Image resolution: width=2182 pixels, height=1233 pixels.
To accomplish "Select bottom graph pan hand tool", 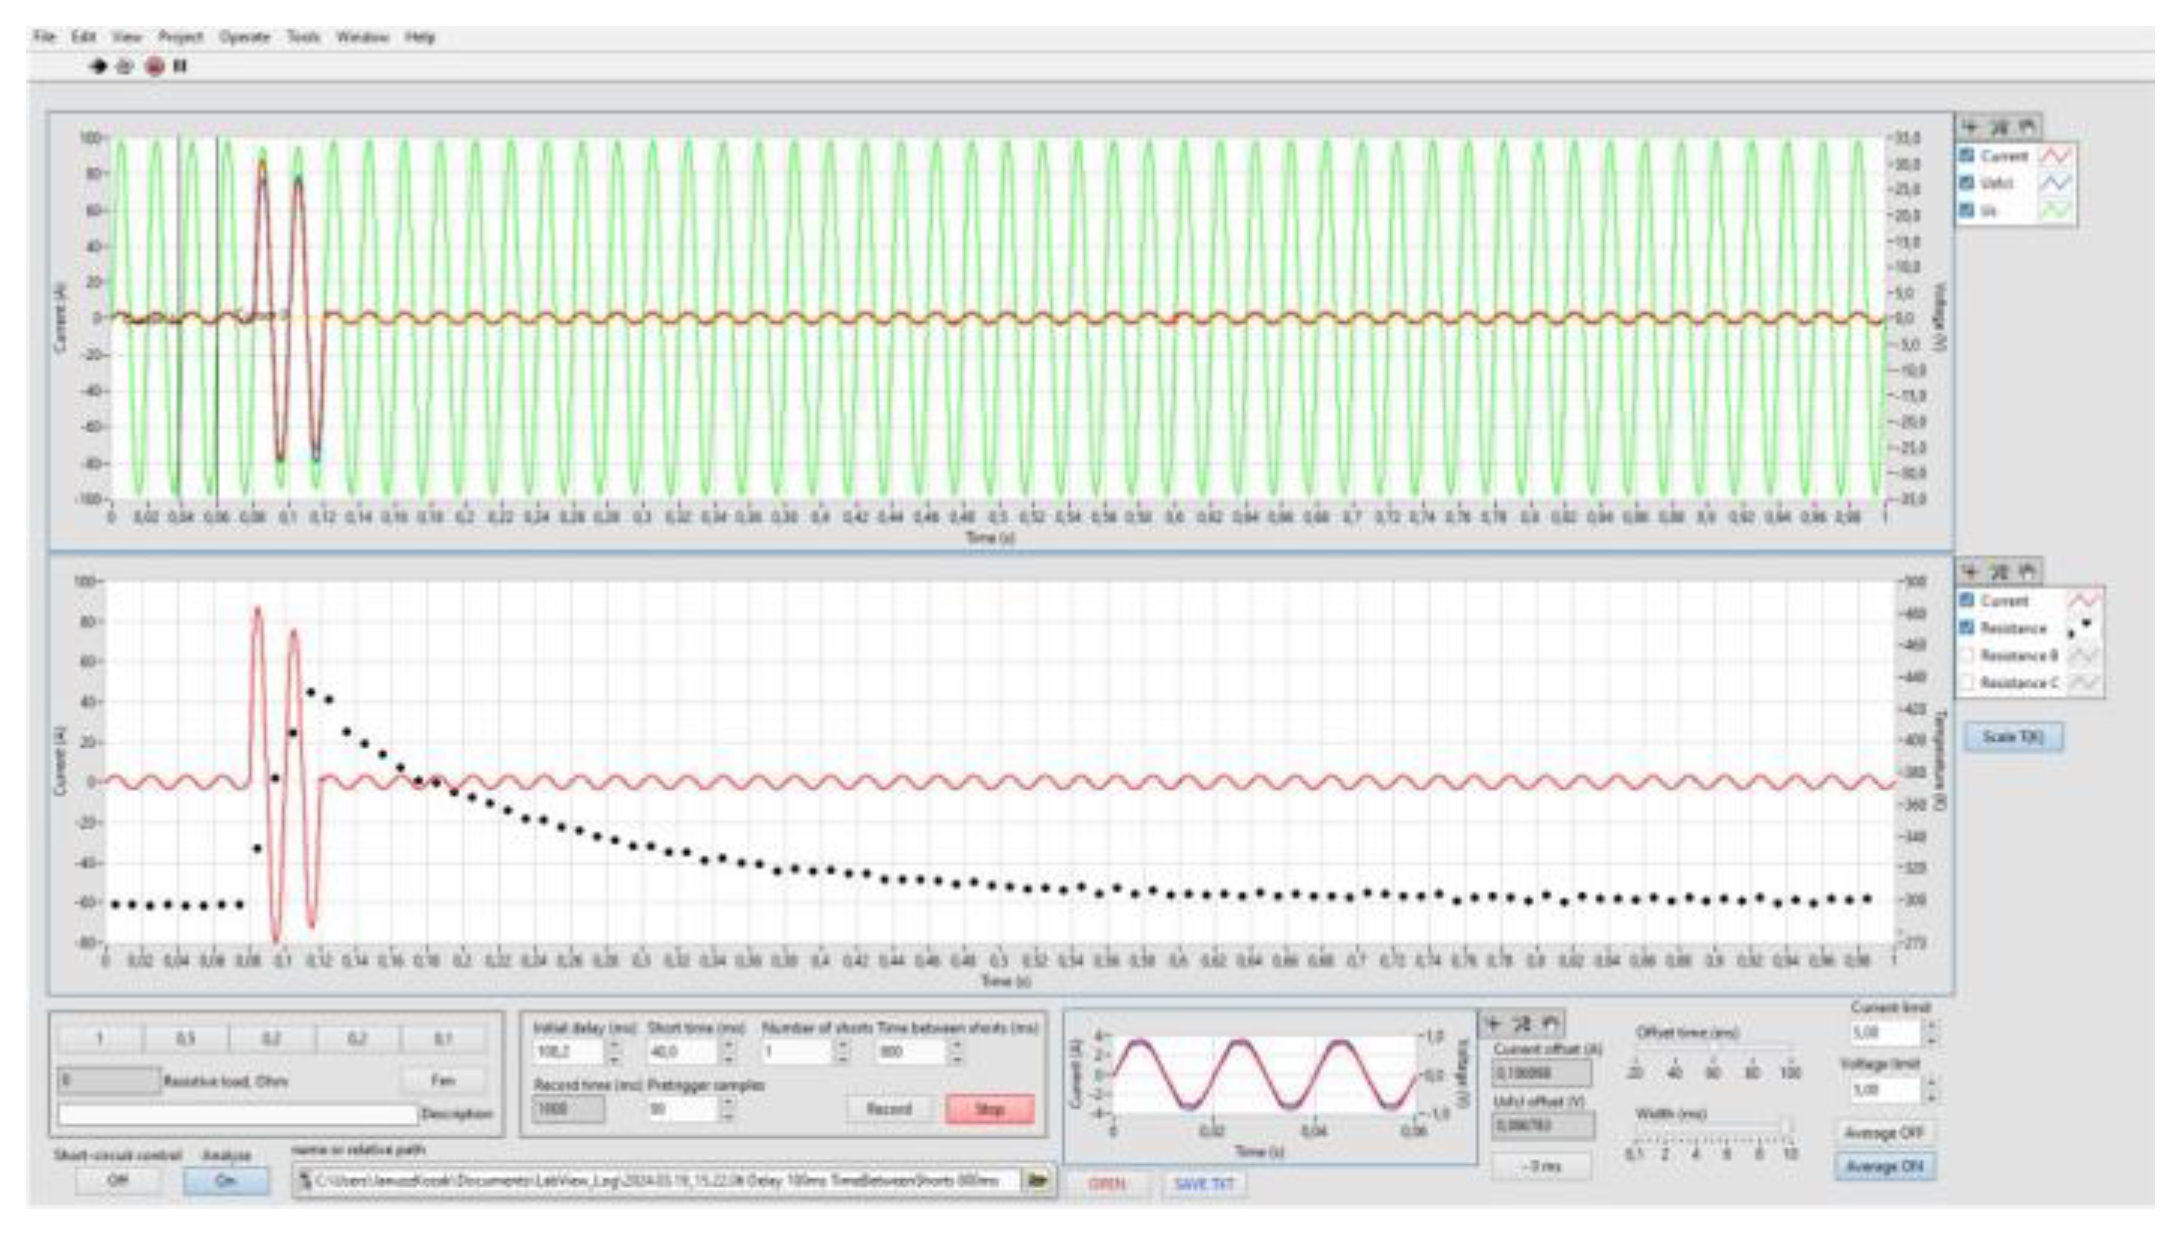I will point(2027,572).
